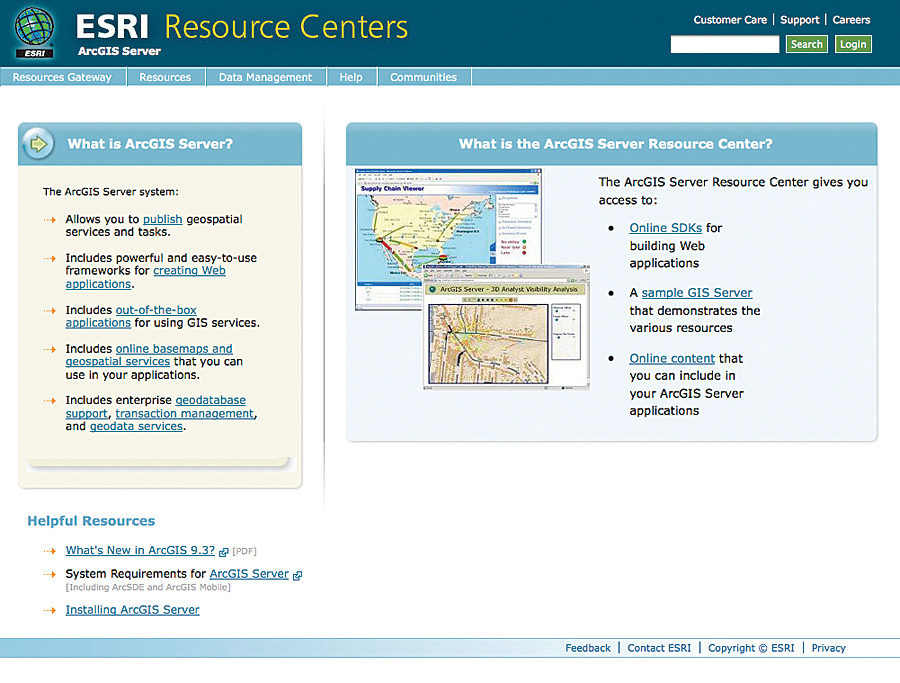
Task: Open ArcGIS Server system requirements link
Action: (x=249, y=574)
